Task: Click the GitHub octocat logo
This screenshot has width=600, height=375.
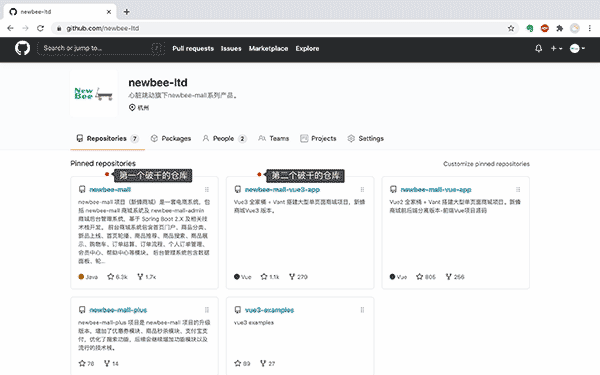Action: pos(22,49)
